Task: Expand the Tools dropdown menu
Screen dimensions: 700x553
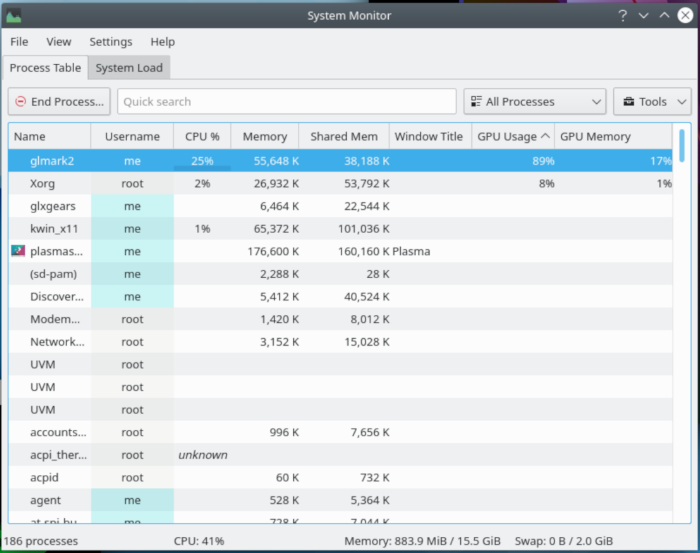Action: click(x=652, y=102)
